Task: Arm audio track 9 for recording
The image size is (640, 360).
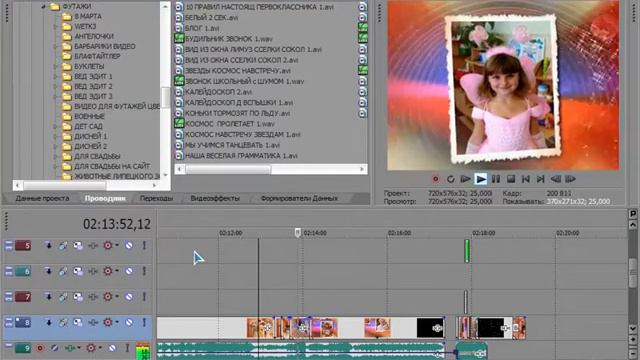Action: [40, 348]
